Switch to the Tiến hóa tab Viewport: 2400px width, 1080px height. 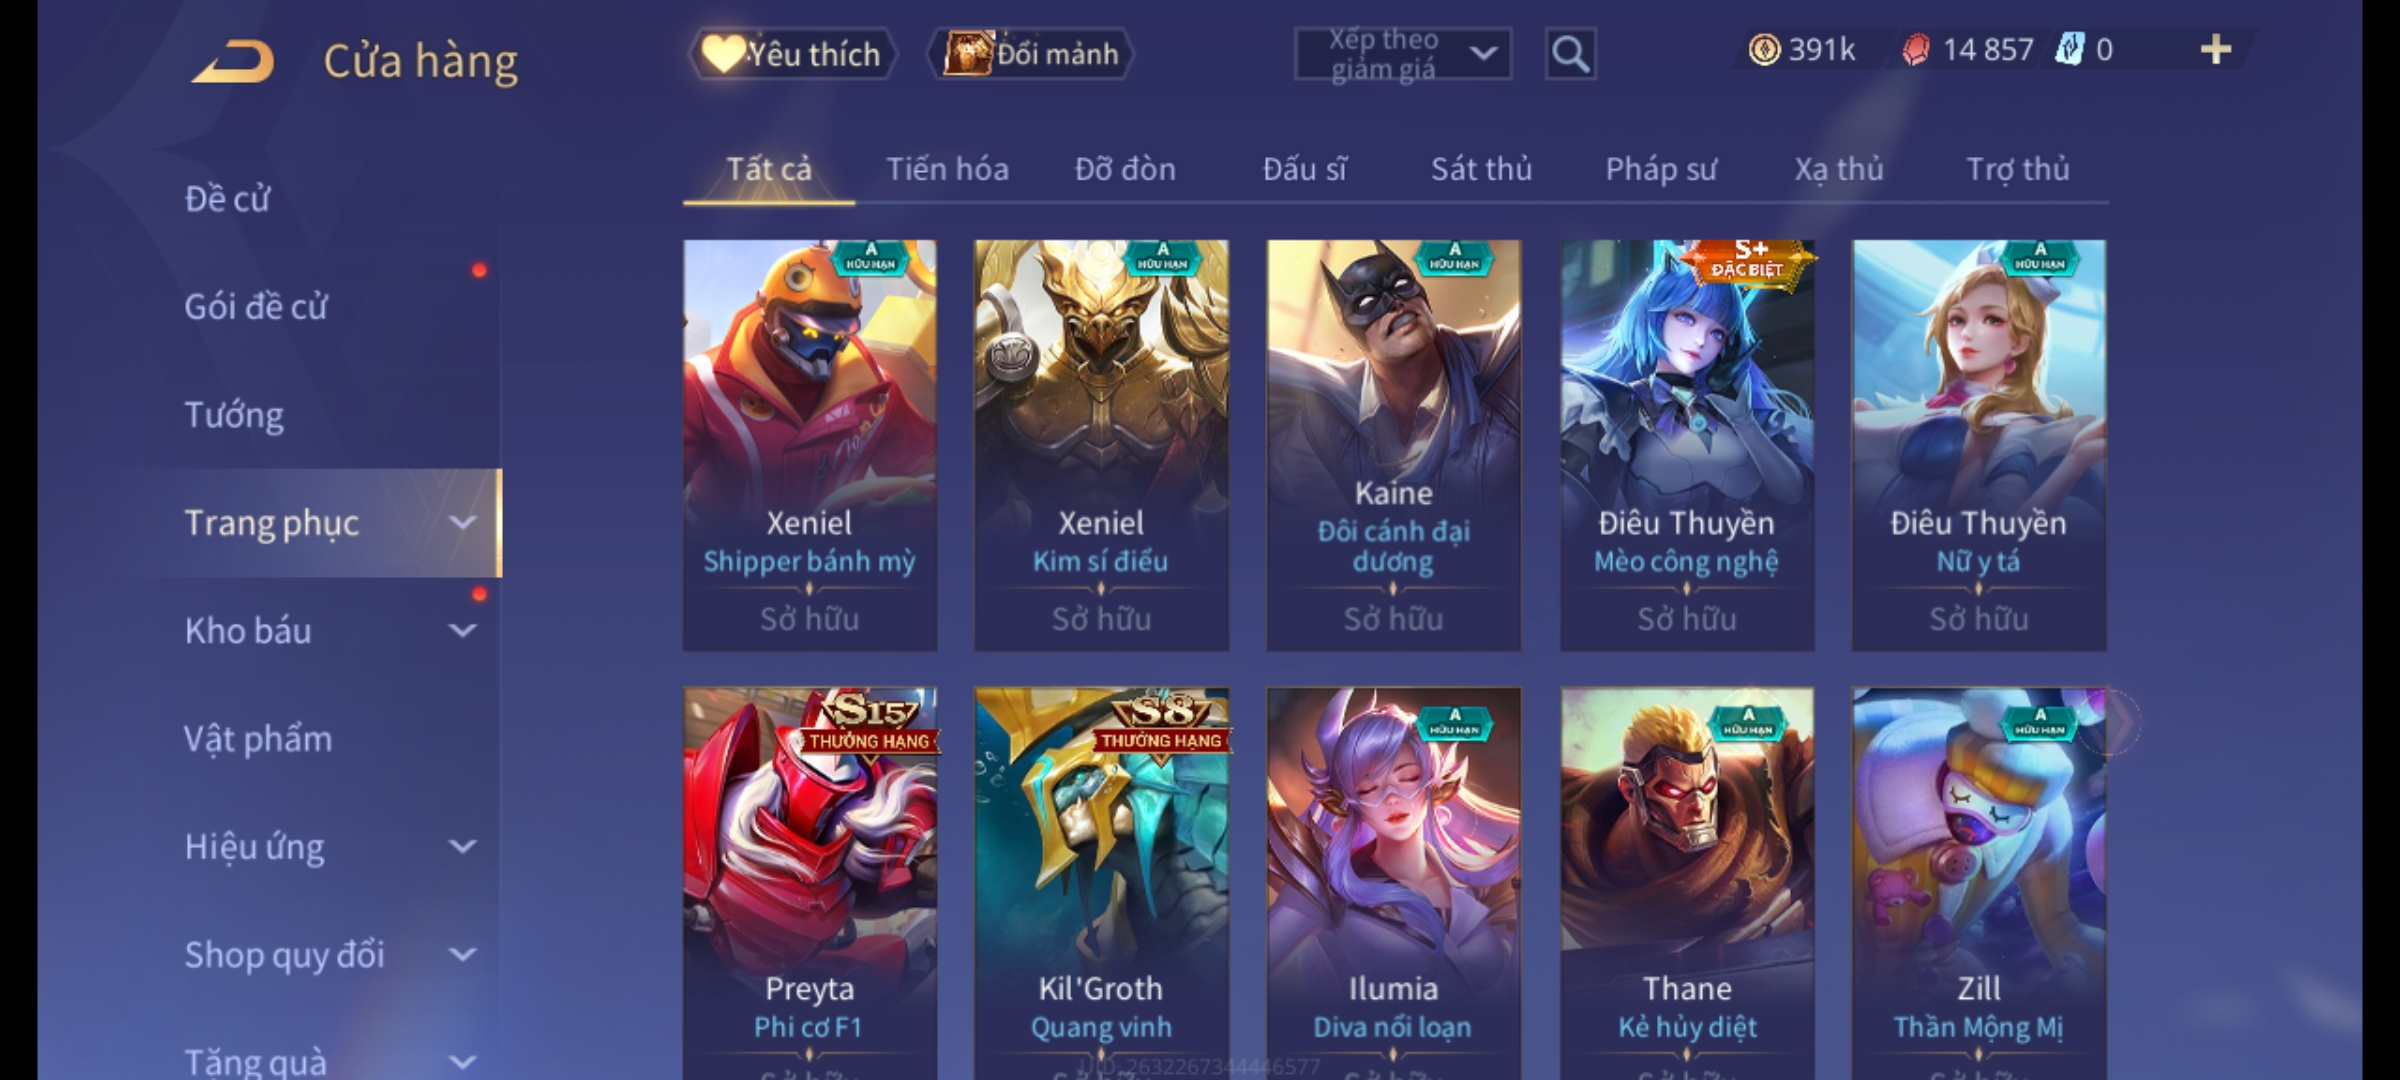click(x=947, y=169)
